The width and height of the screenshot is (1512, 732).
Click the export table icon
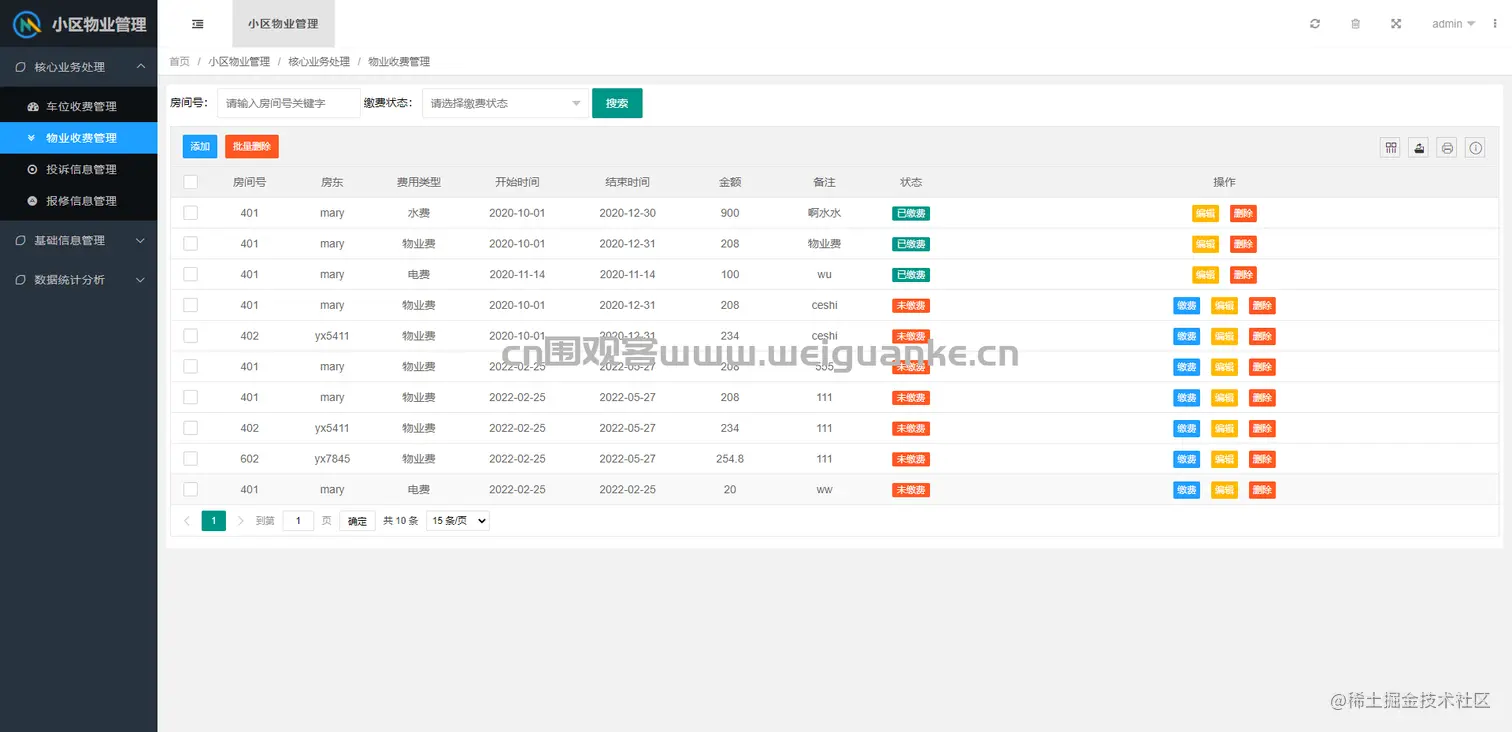pyautogui.click(x=1418, y=148)
